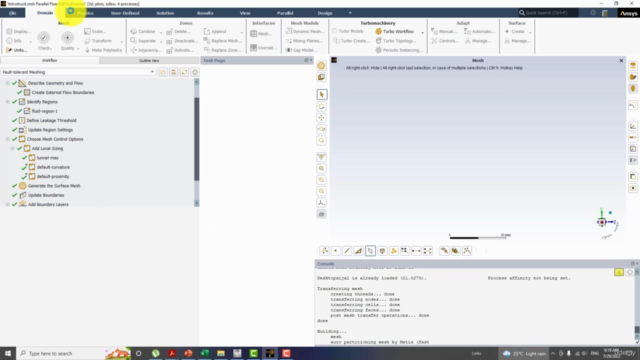Viewport: 640px width, 360px height.
Task: Click the Check mesh icon
Action: [44, 41]
